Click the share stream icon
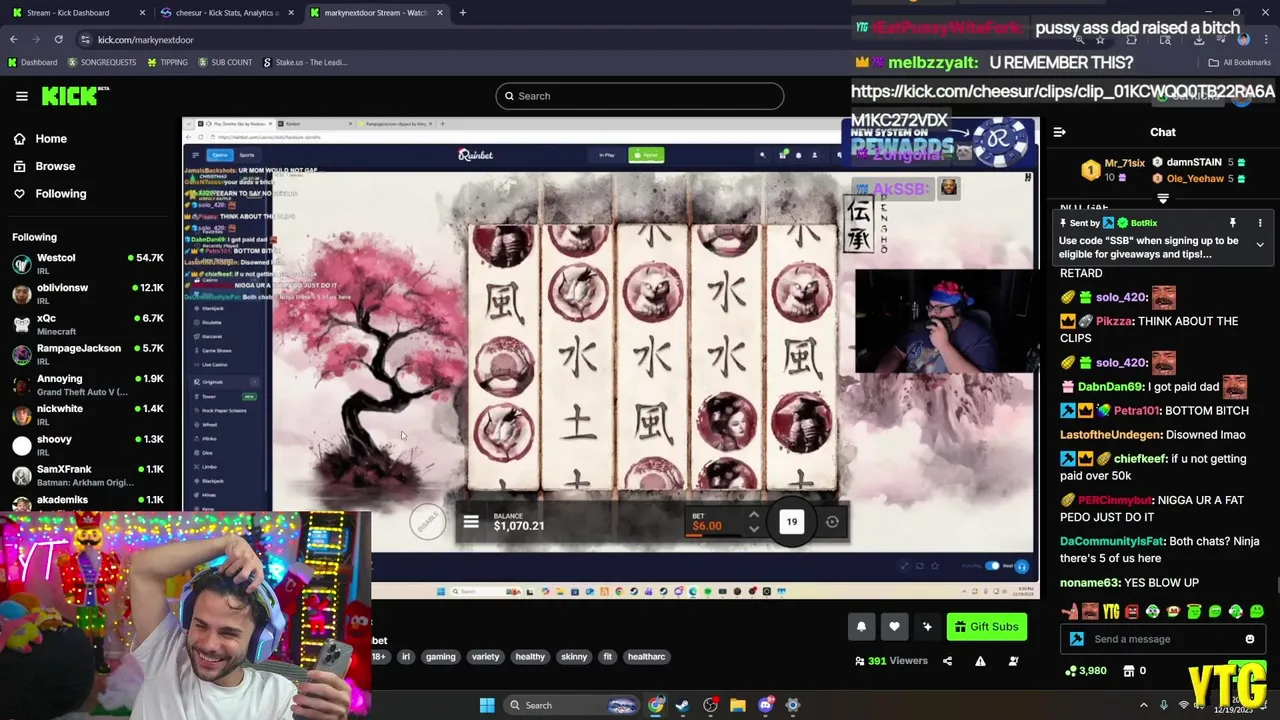This screenshot has height=720, width=1280. point(947,661)
